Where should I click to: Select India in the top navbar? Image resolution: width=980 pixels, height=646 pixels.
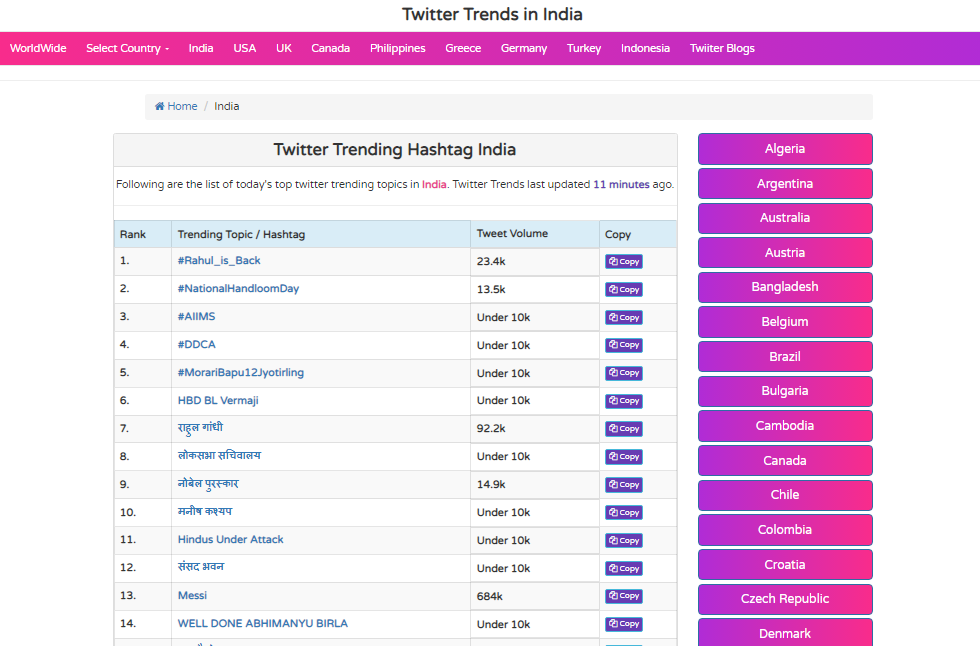point(201,48)
